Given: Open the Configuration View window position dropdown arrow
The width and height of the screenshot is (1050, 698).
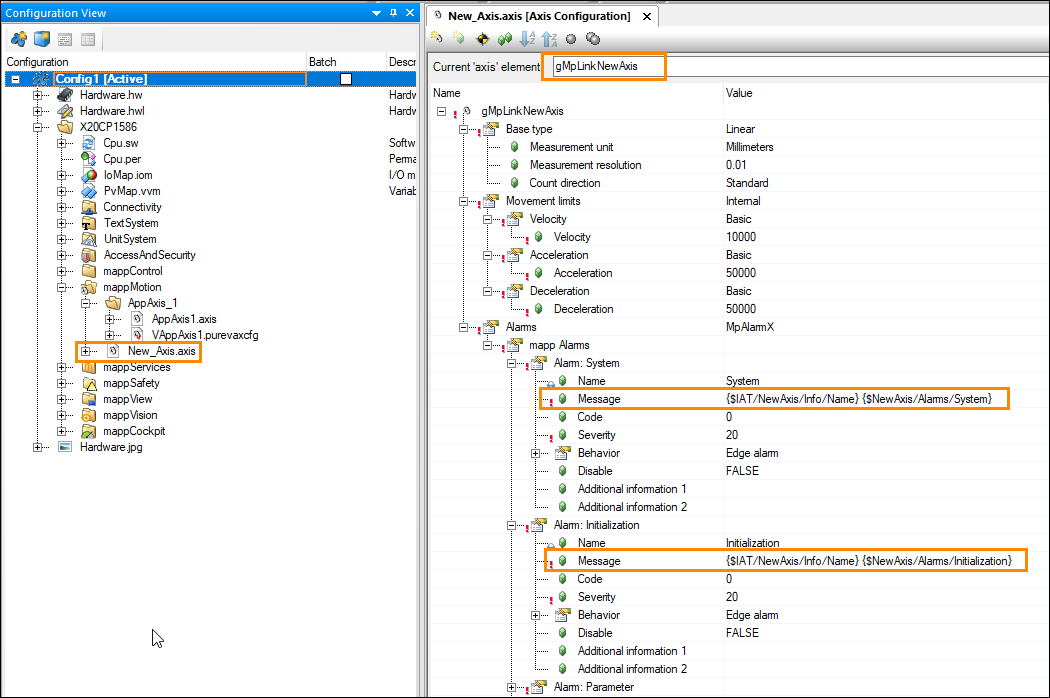Looking at the screenshot, I should pyautogui.click(x=377, y=13).
